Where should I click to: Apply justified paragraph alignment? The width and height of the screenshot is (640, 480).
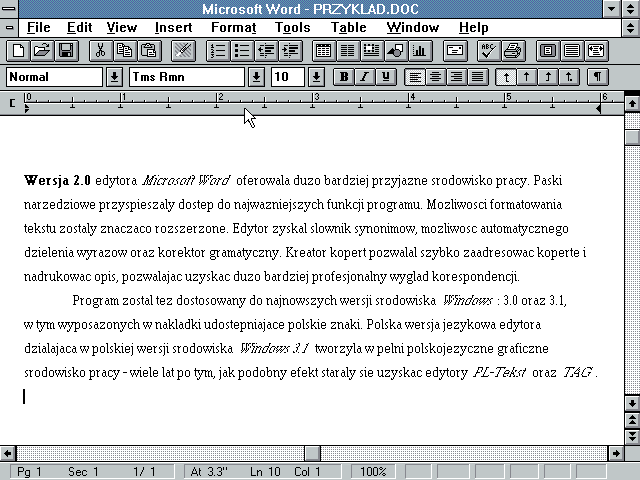(478, 77)
